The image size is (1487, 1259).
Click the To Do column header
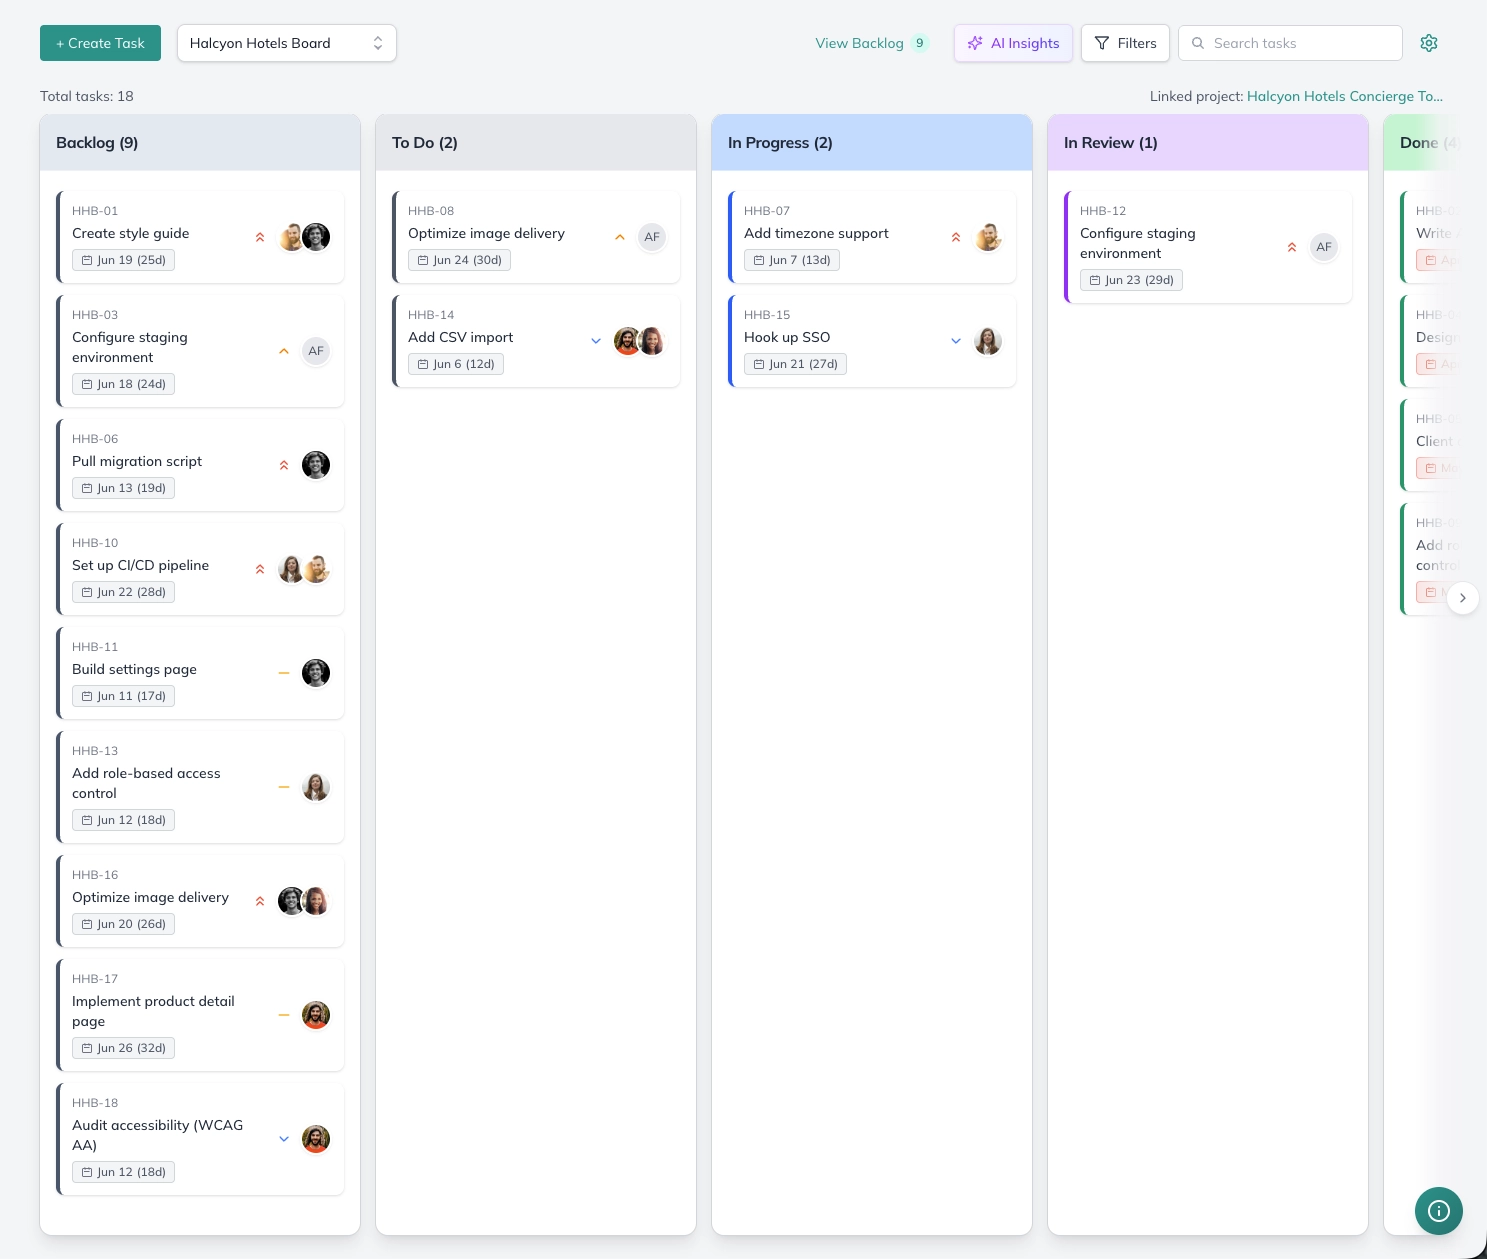coord(536,143)
